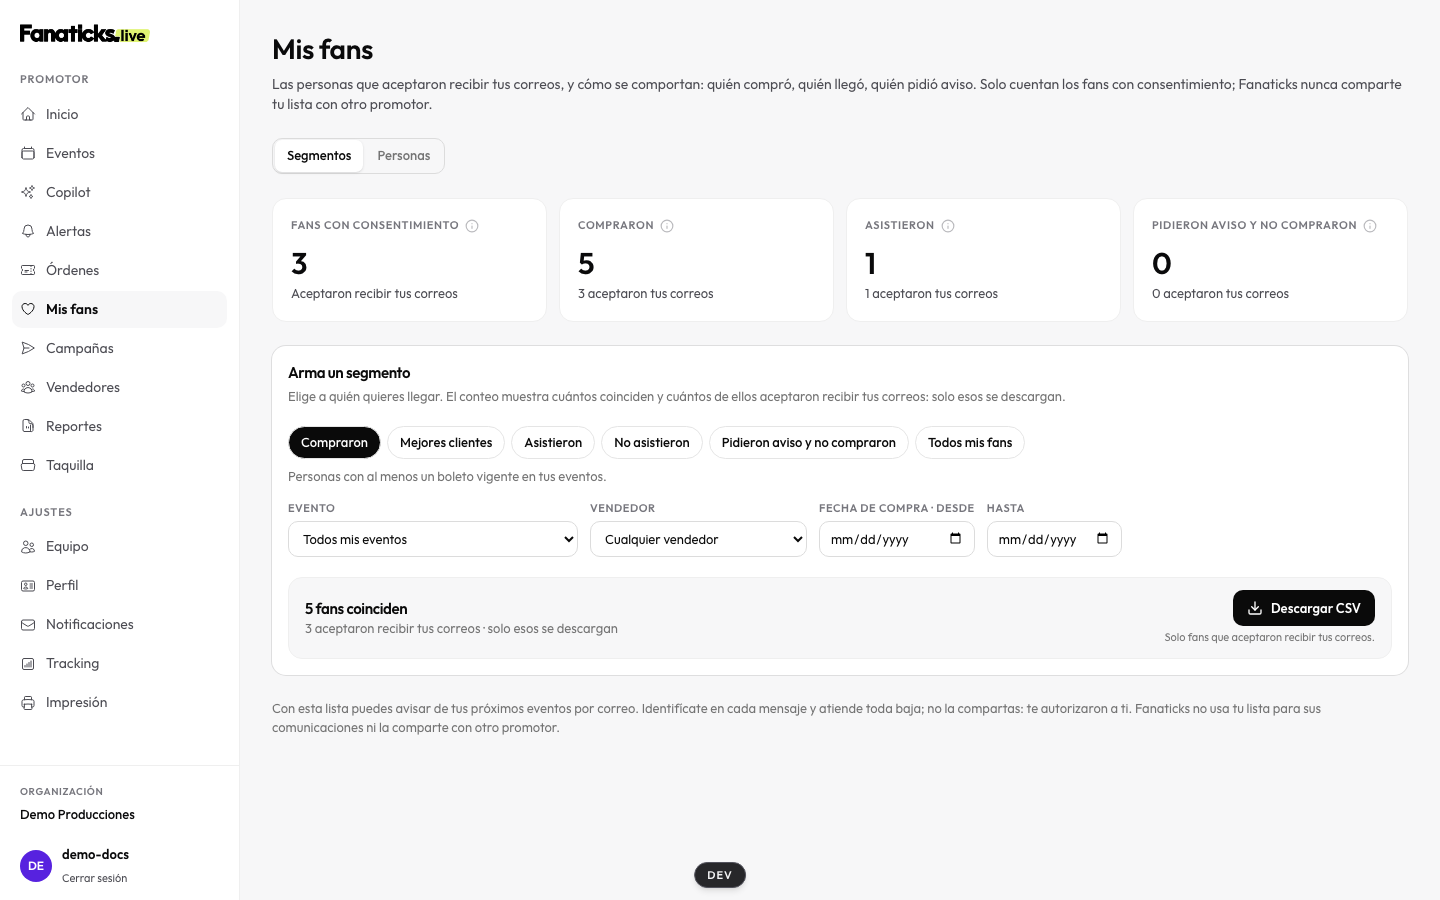1440x900 pixels.
Task: Click the Vendedores people icon
Action: (28, 387)
